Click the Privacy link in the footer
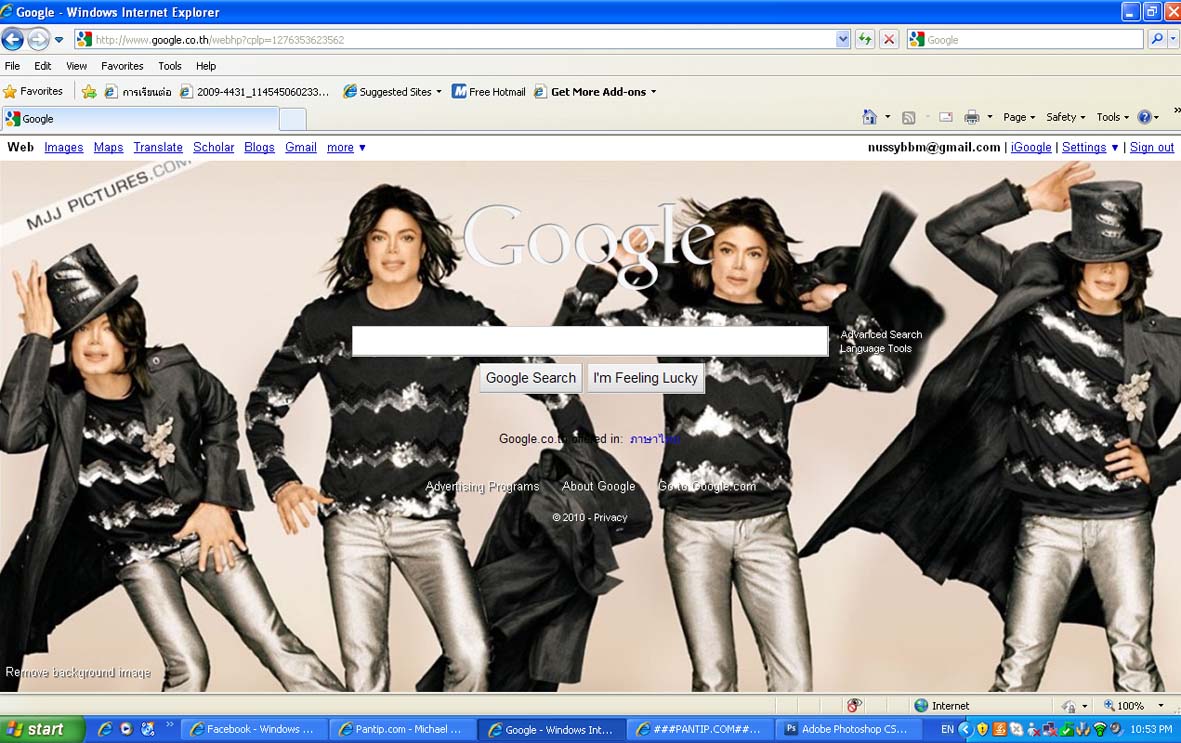 coord(610,518)
